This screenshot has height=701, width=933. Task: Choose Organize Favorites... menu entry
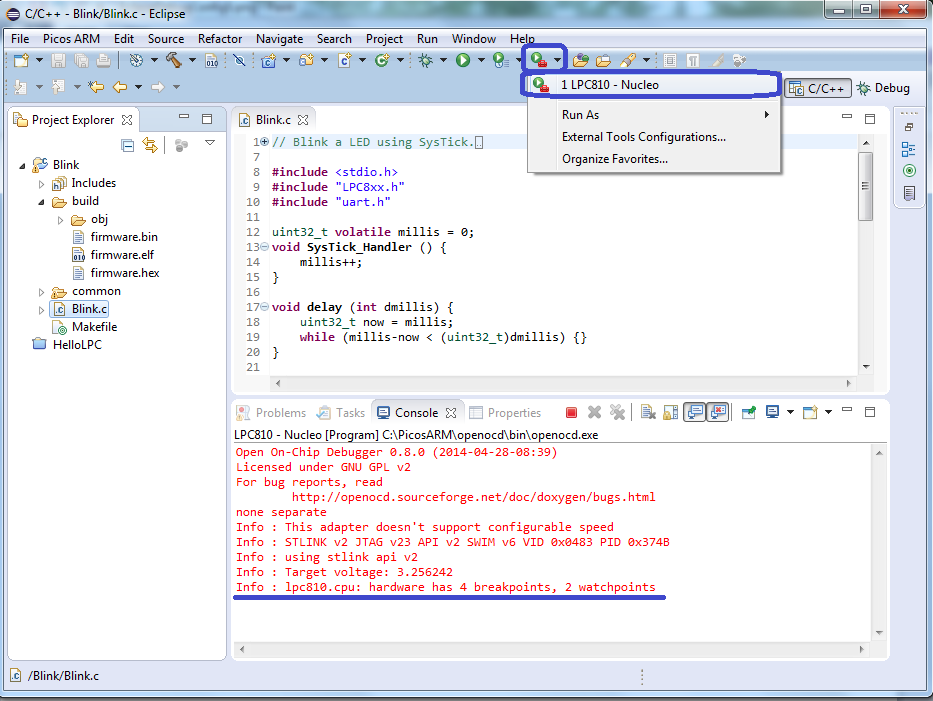[655, 159]
